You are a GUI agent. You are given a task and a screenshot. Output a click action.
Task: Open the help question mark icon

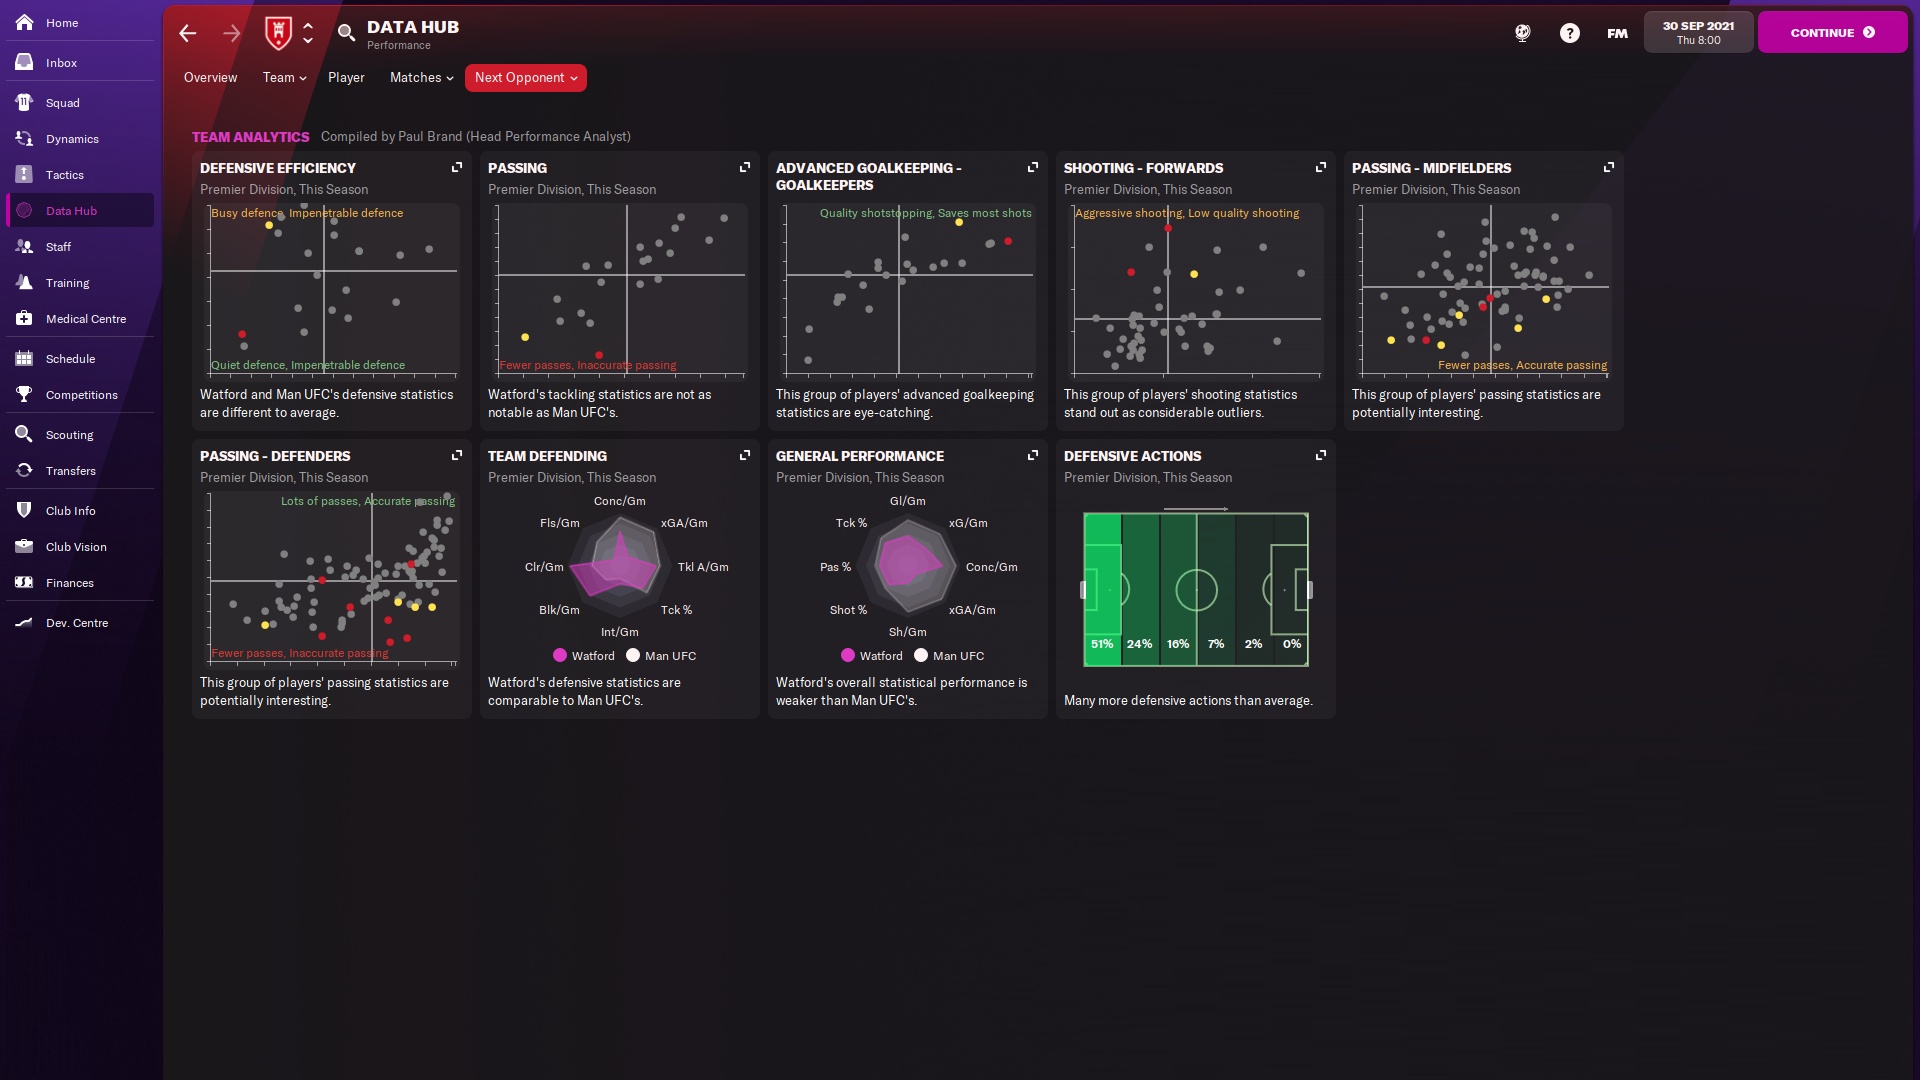point(1570,33)
